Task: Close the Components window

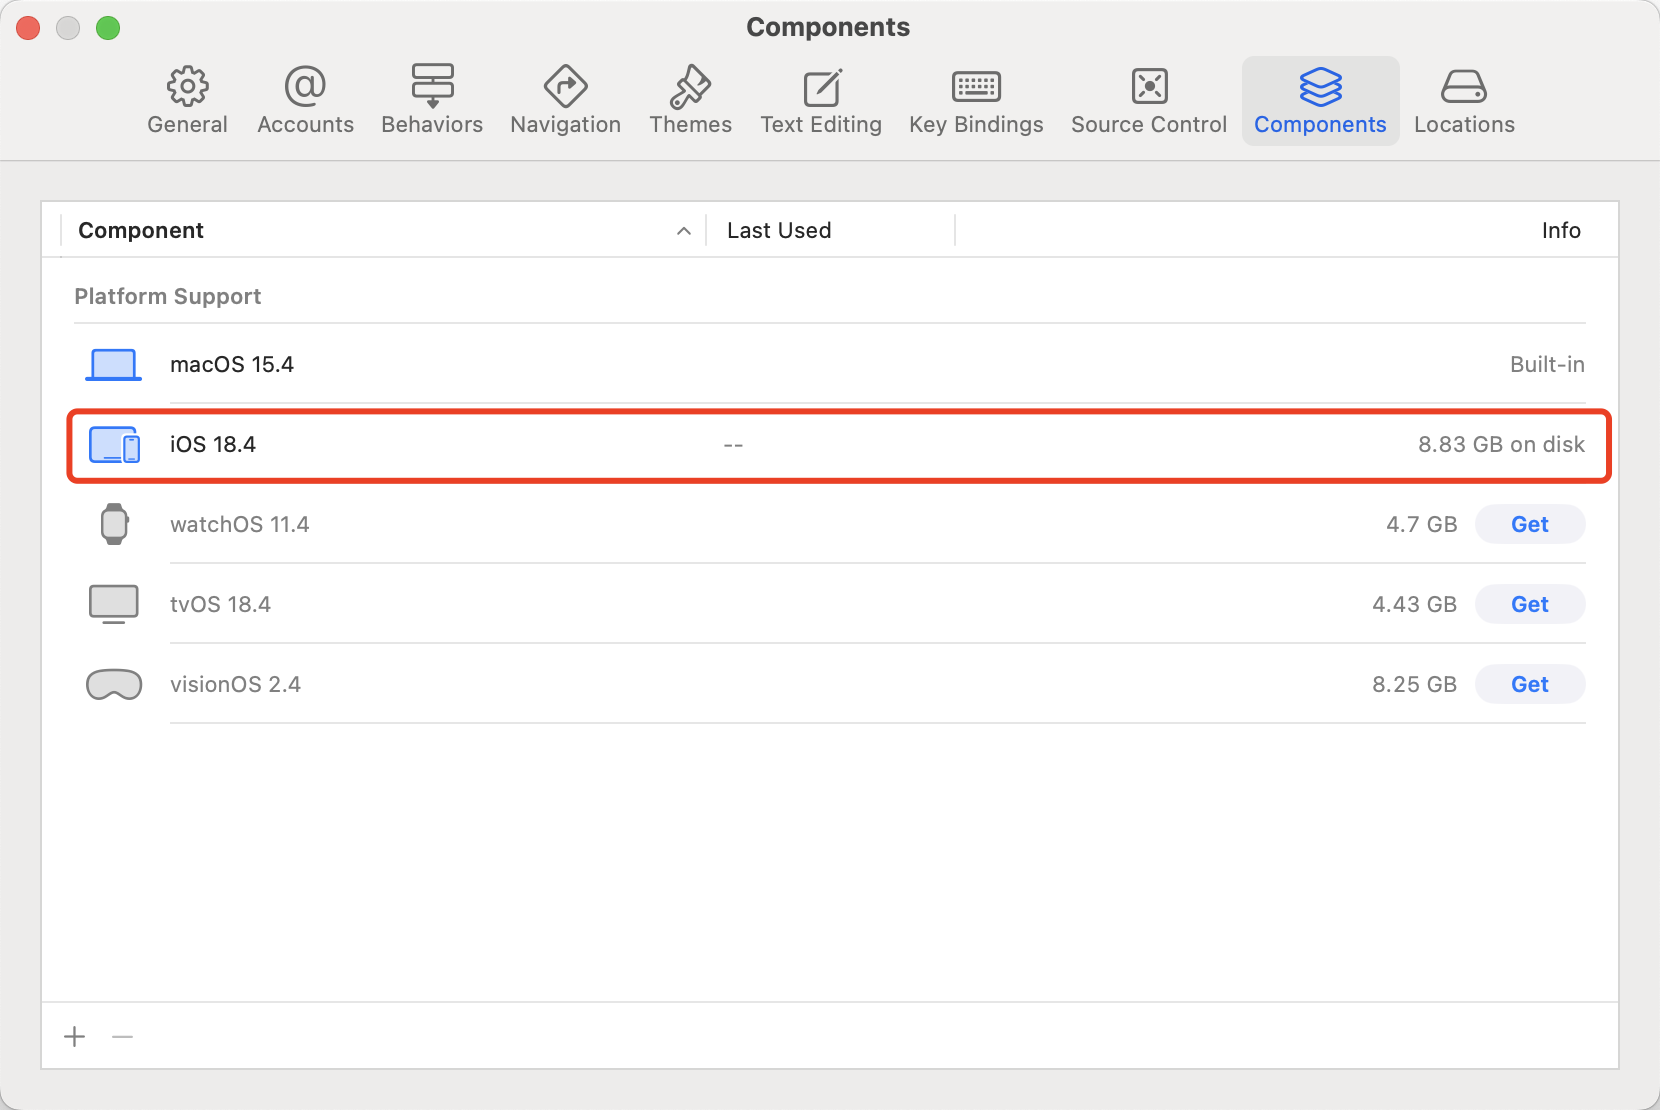Action: (28, 28)
